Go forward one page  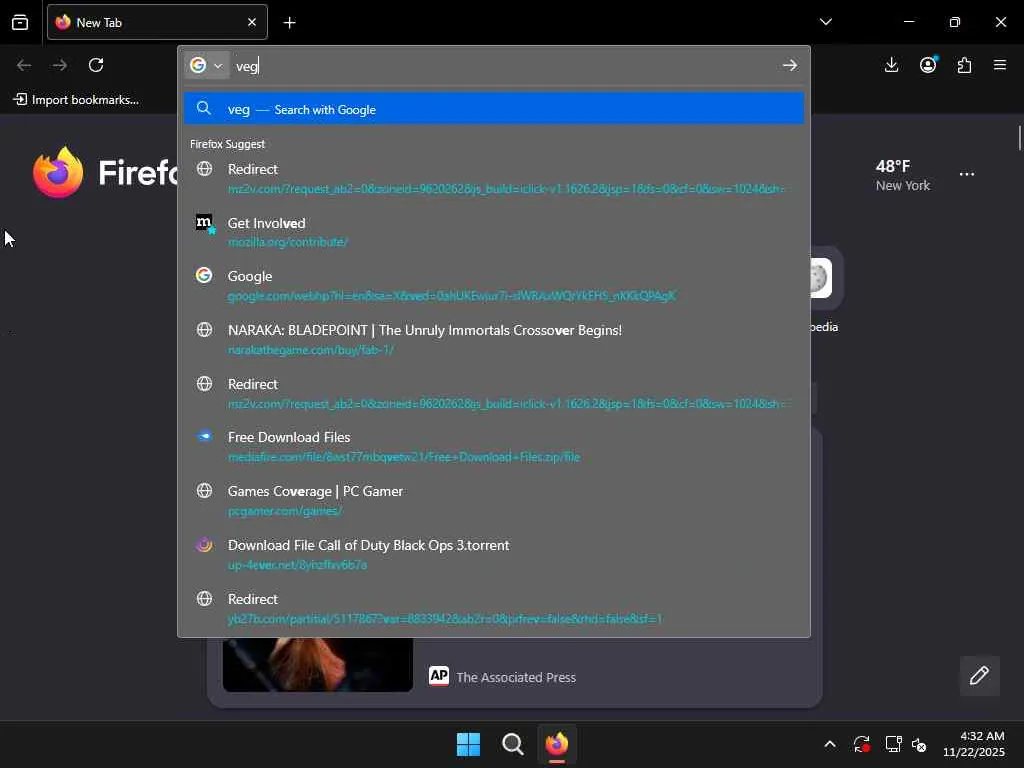(60, 65)
